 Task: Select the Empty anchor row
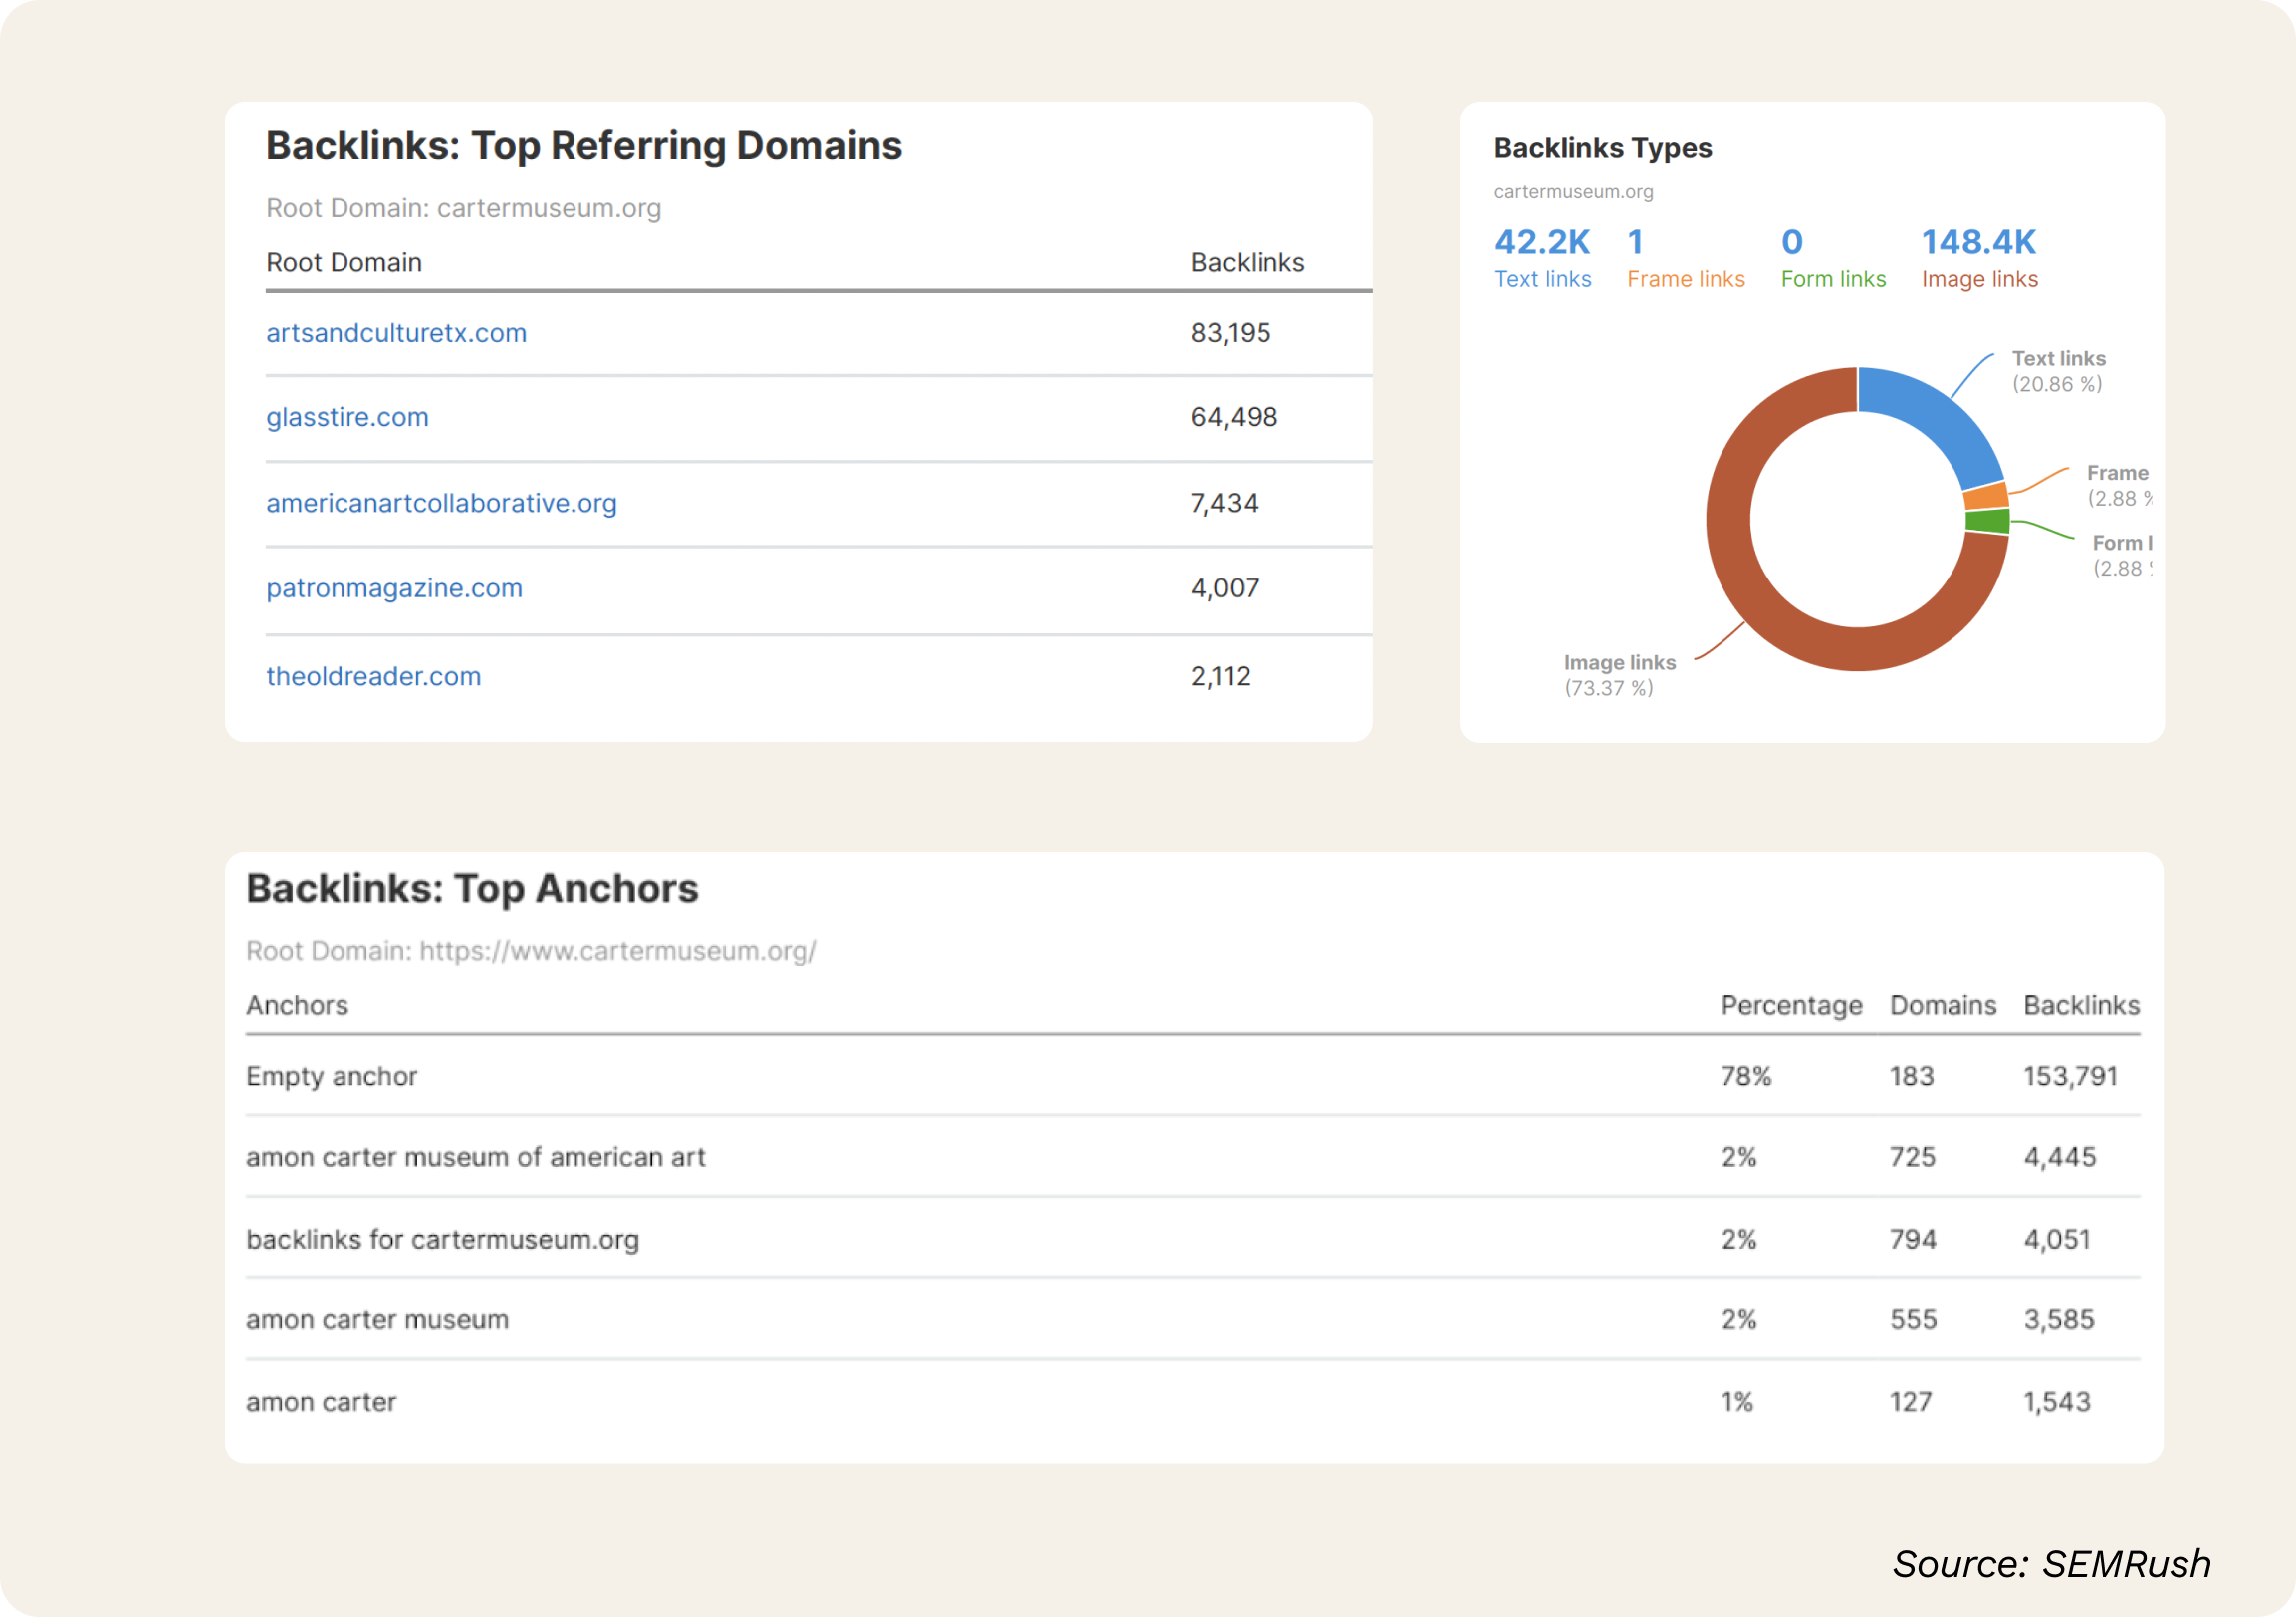point(331,1077)
